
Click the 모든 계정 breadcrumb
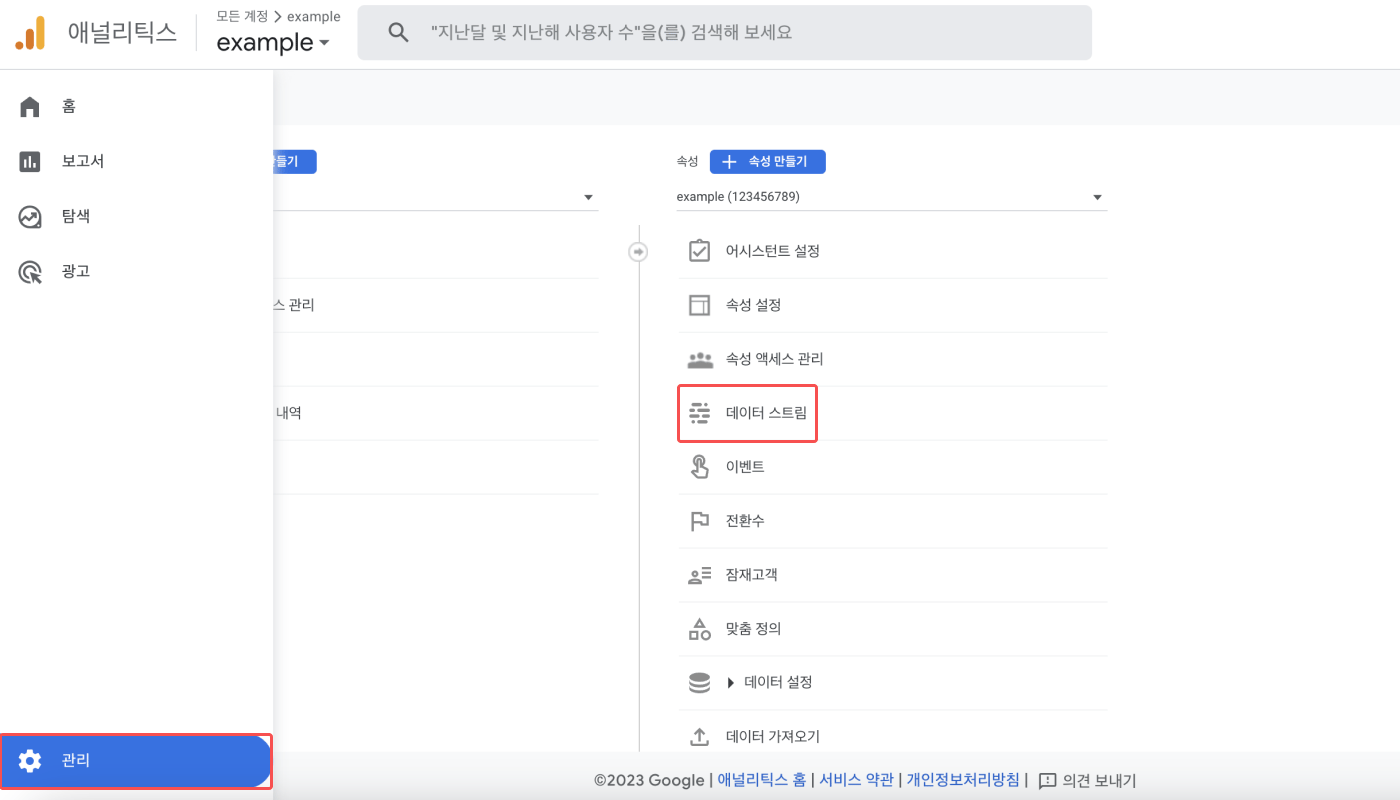point(242,16)
